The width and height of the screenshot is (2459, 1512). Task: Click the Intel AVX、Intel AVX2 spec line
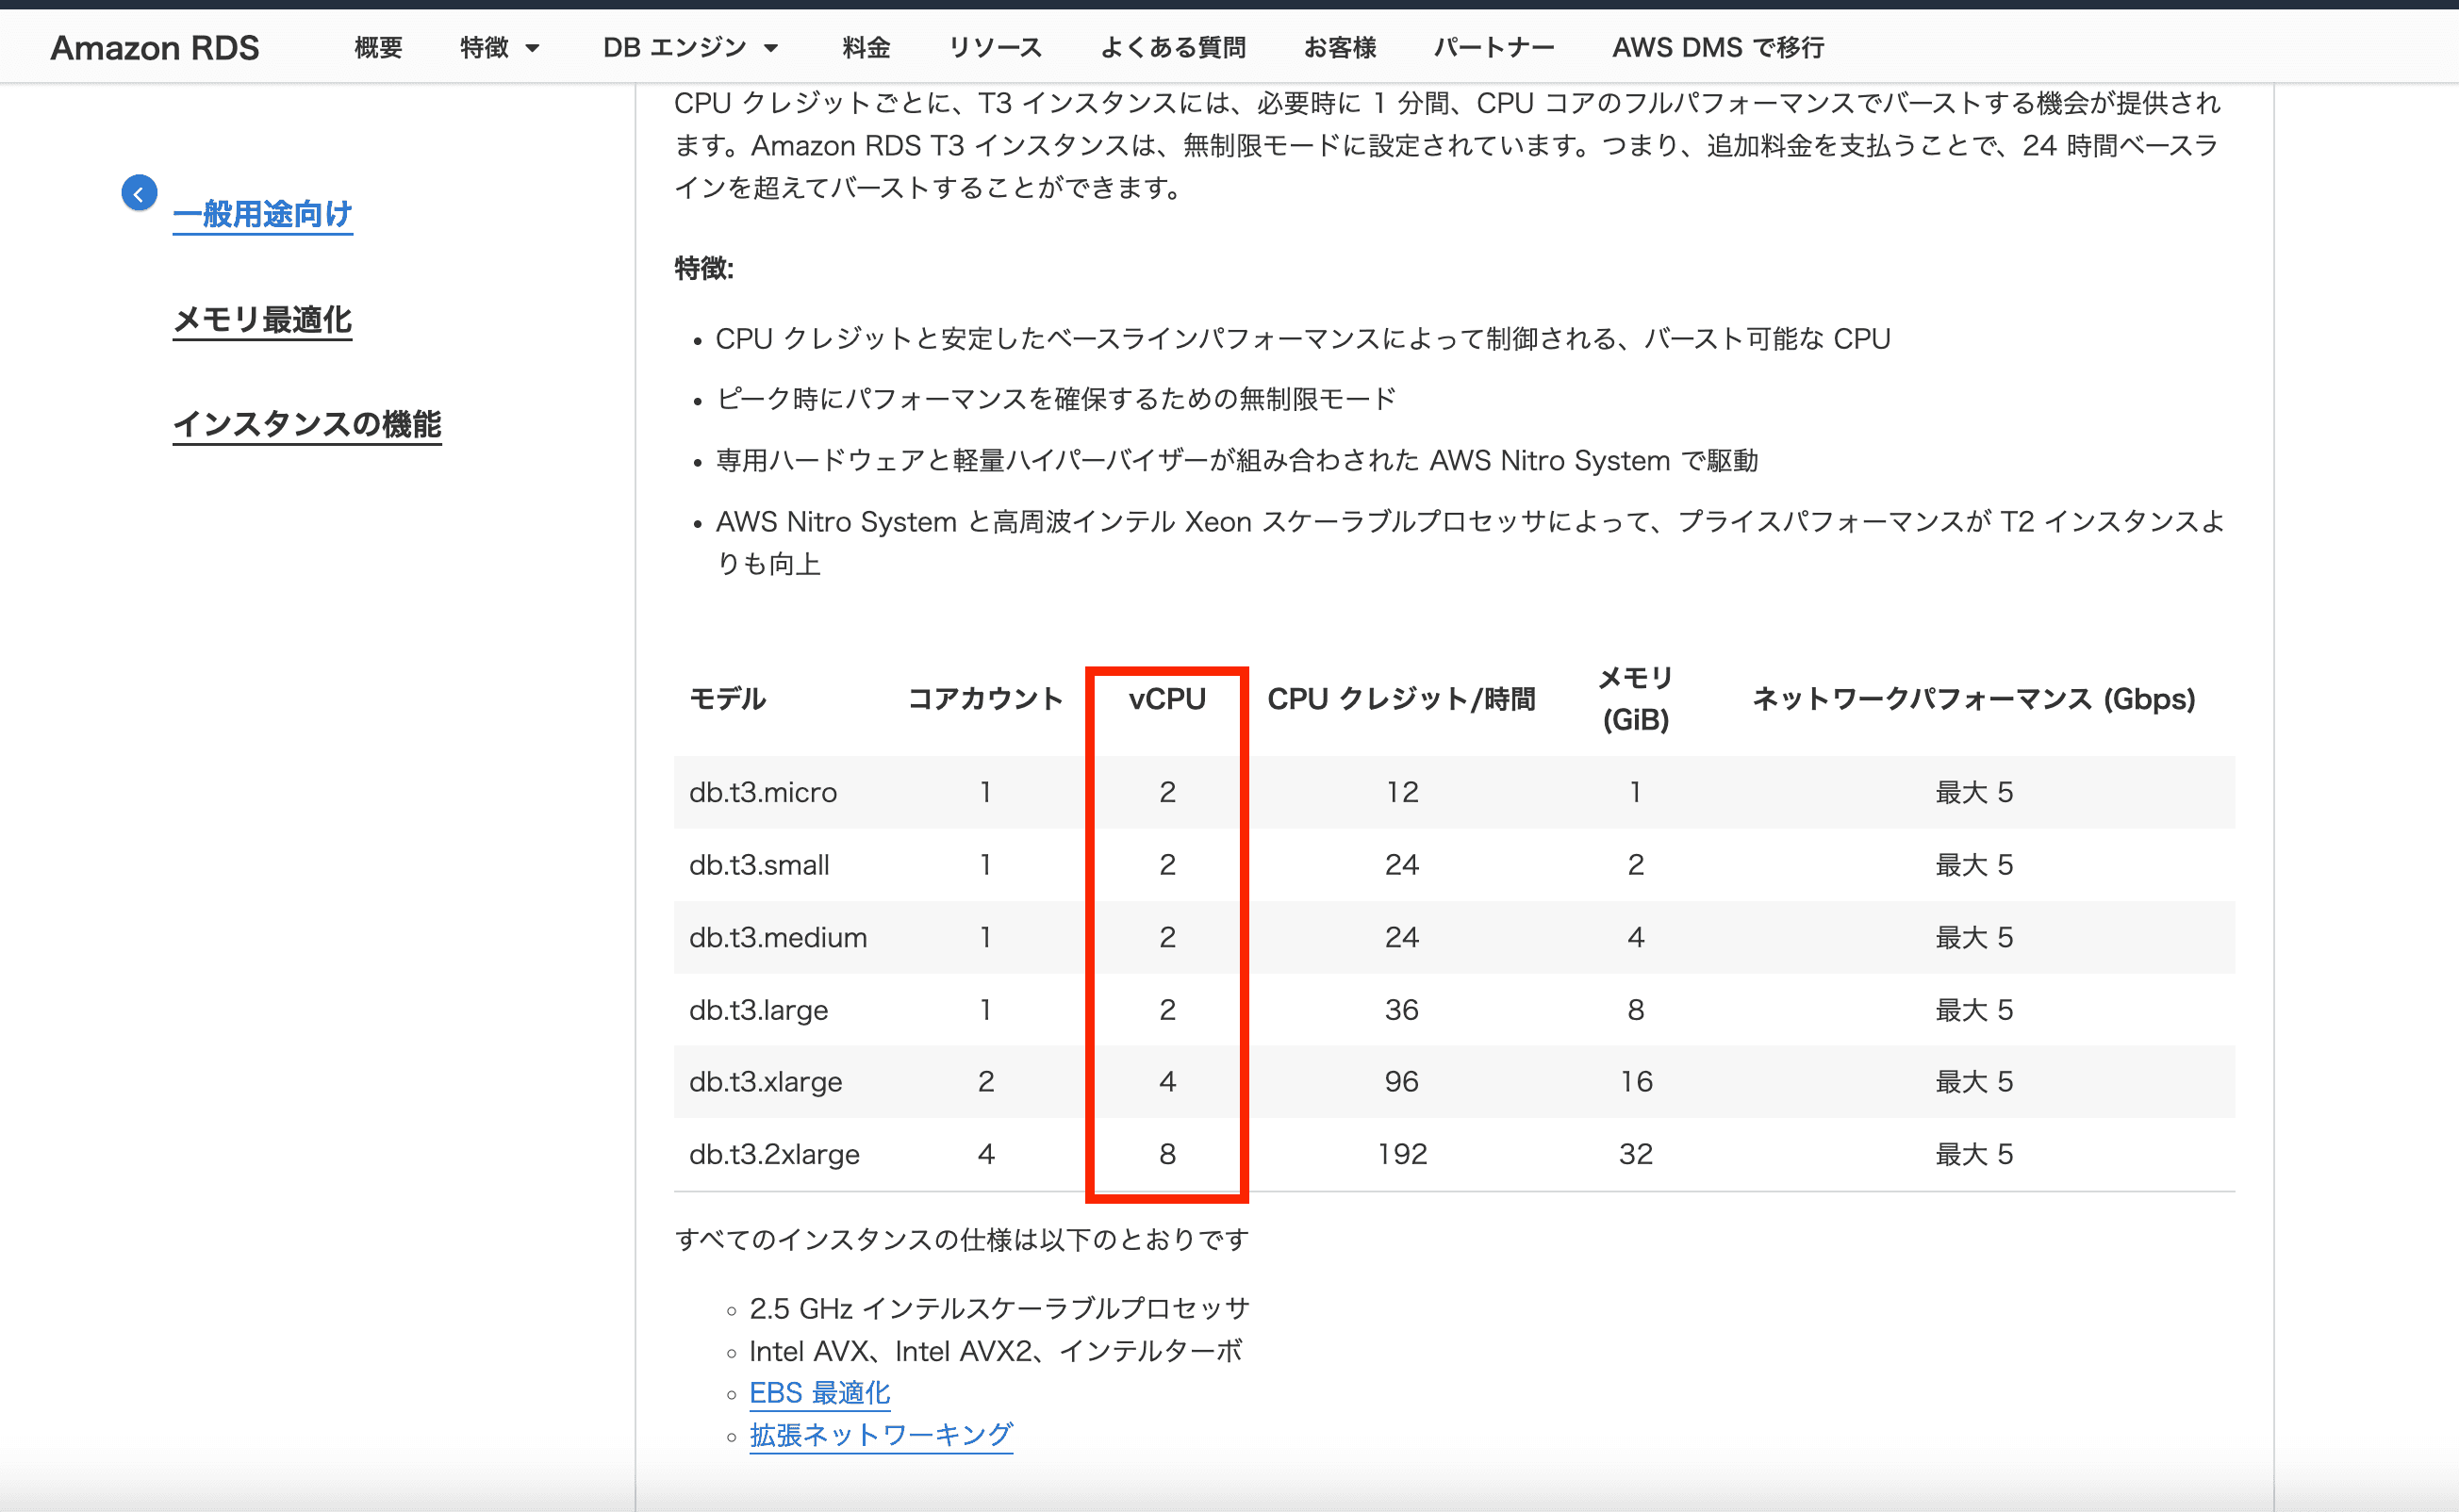[995, 1351]
